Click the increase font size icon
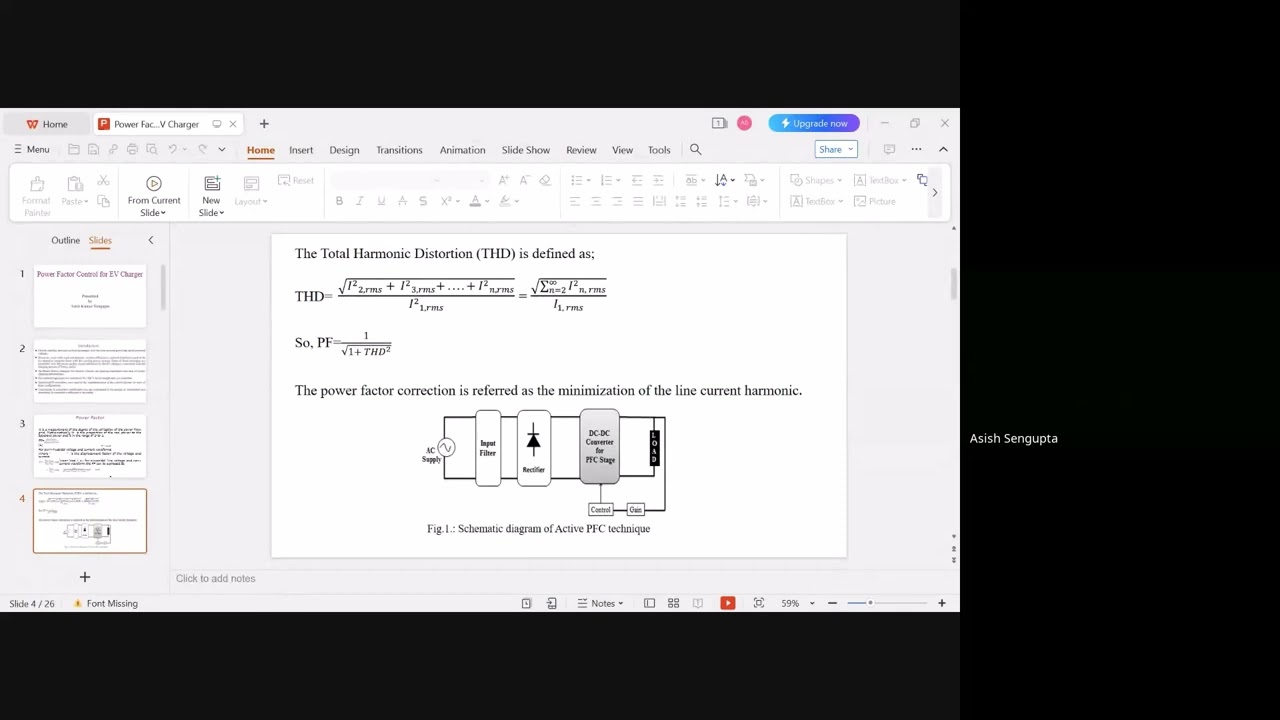The height and width of the screenshot is (720, 1280). pyautogui.click(x=503, y=180)
